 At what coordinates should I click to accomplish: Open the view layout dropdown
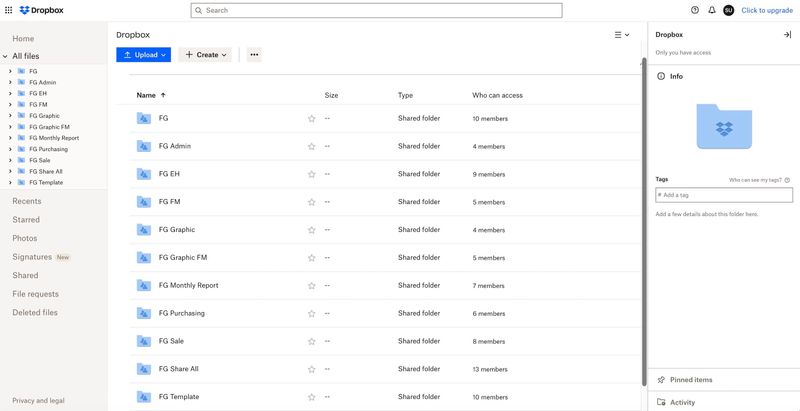pos(622,35)
